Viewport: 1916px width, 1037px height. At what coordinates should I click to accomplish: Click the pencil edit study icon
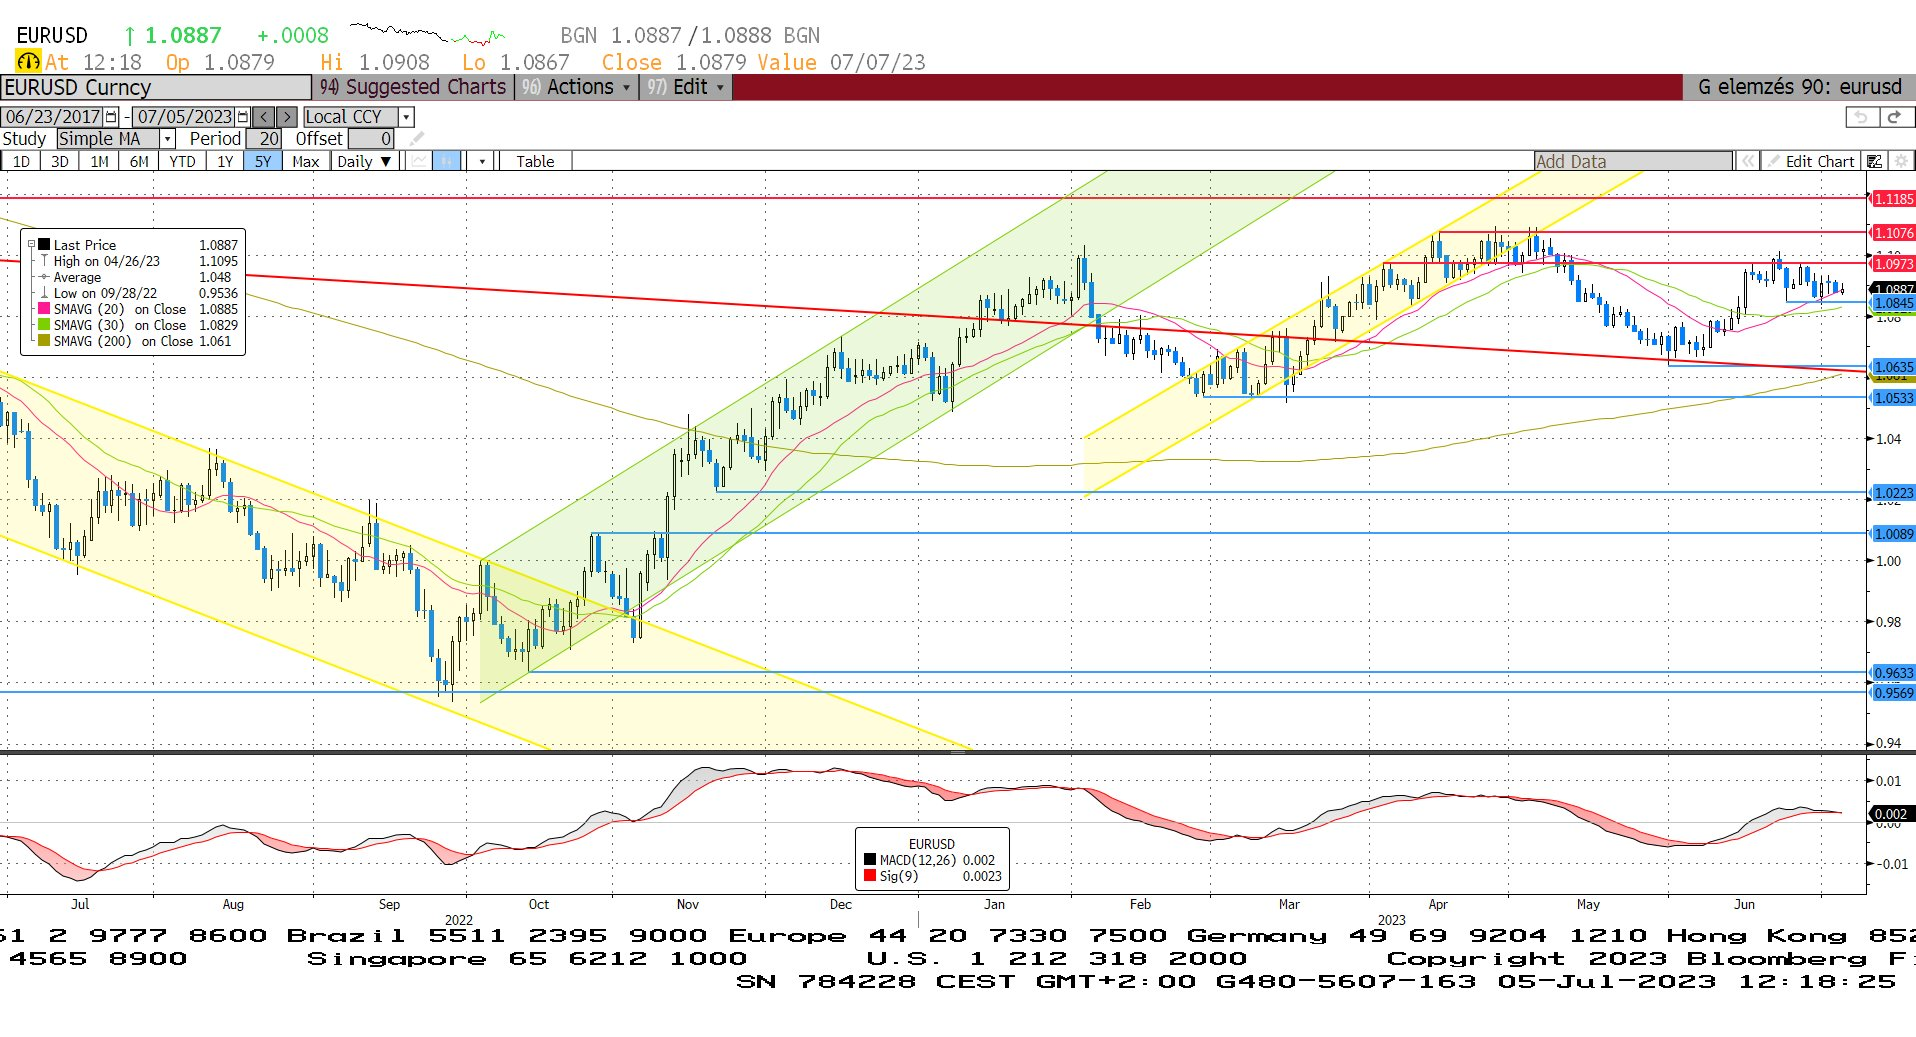coord(417,139)
